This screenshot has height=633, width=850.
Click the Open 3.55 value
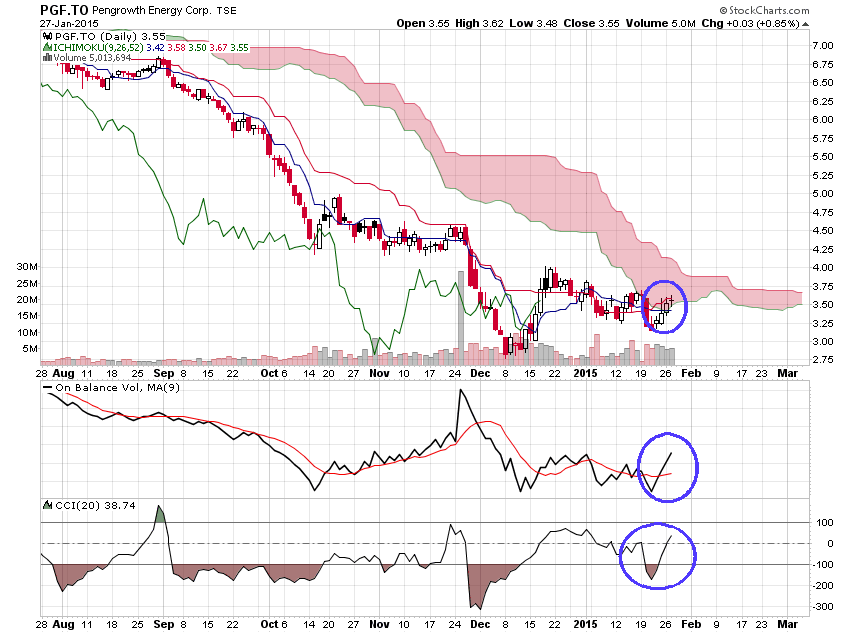[423, 23]
